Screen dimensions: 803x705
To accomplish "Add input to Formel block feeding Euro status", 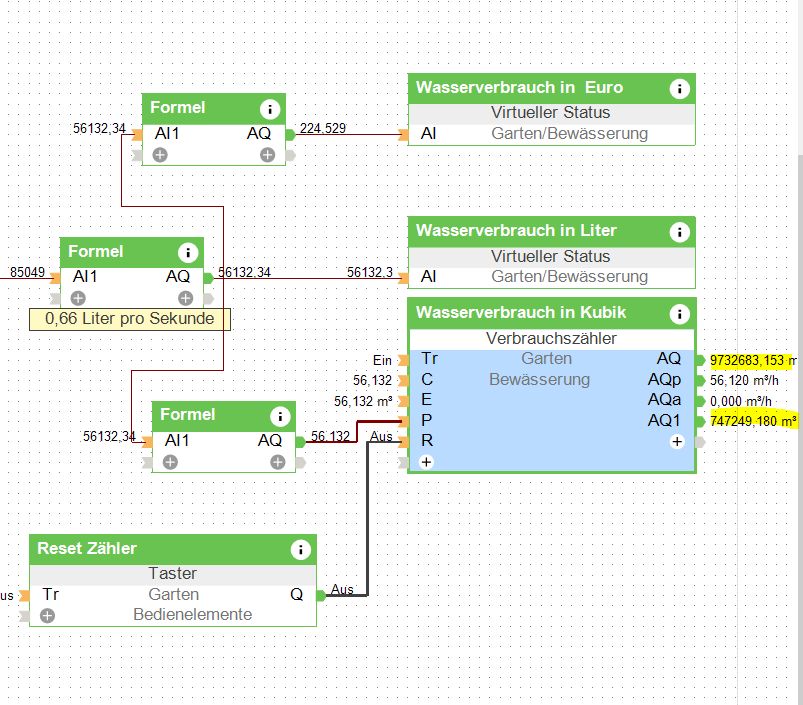I will pos(160,155).
